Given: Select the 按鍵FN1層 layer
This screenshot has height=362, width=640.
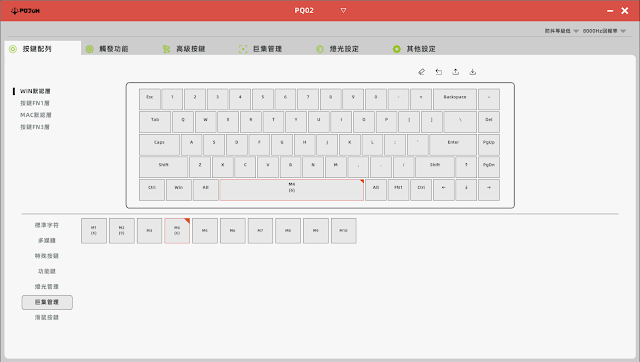Looking at the screenshot, I should coord(35,103).
